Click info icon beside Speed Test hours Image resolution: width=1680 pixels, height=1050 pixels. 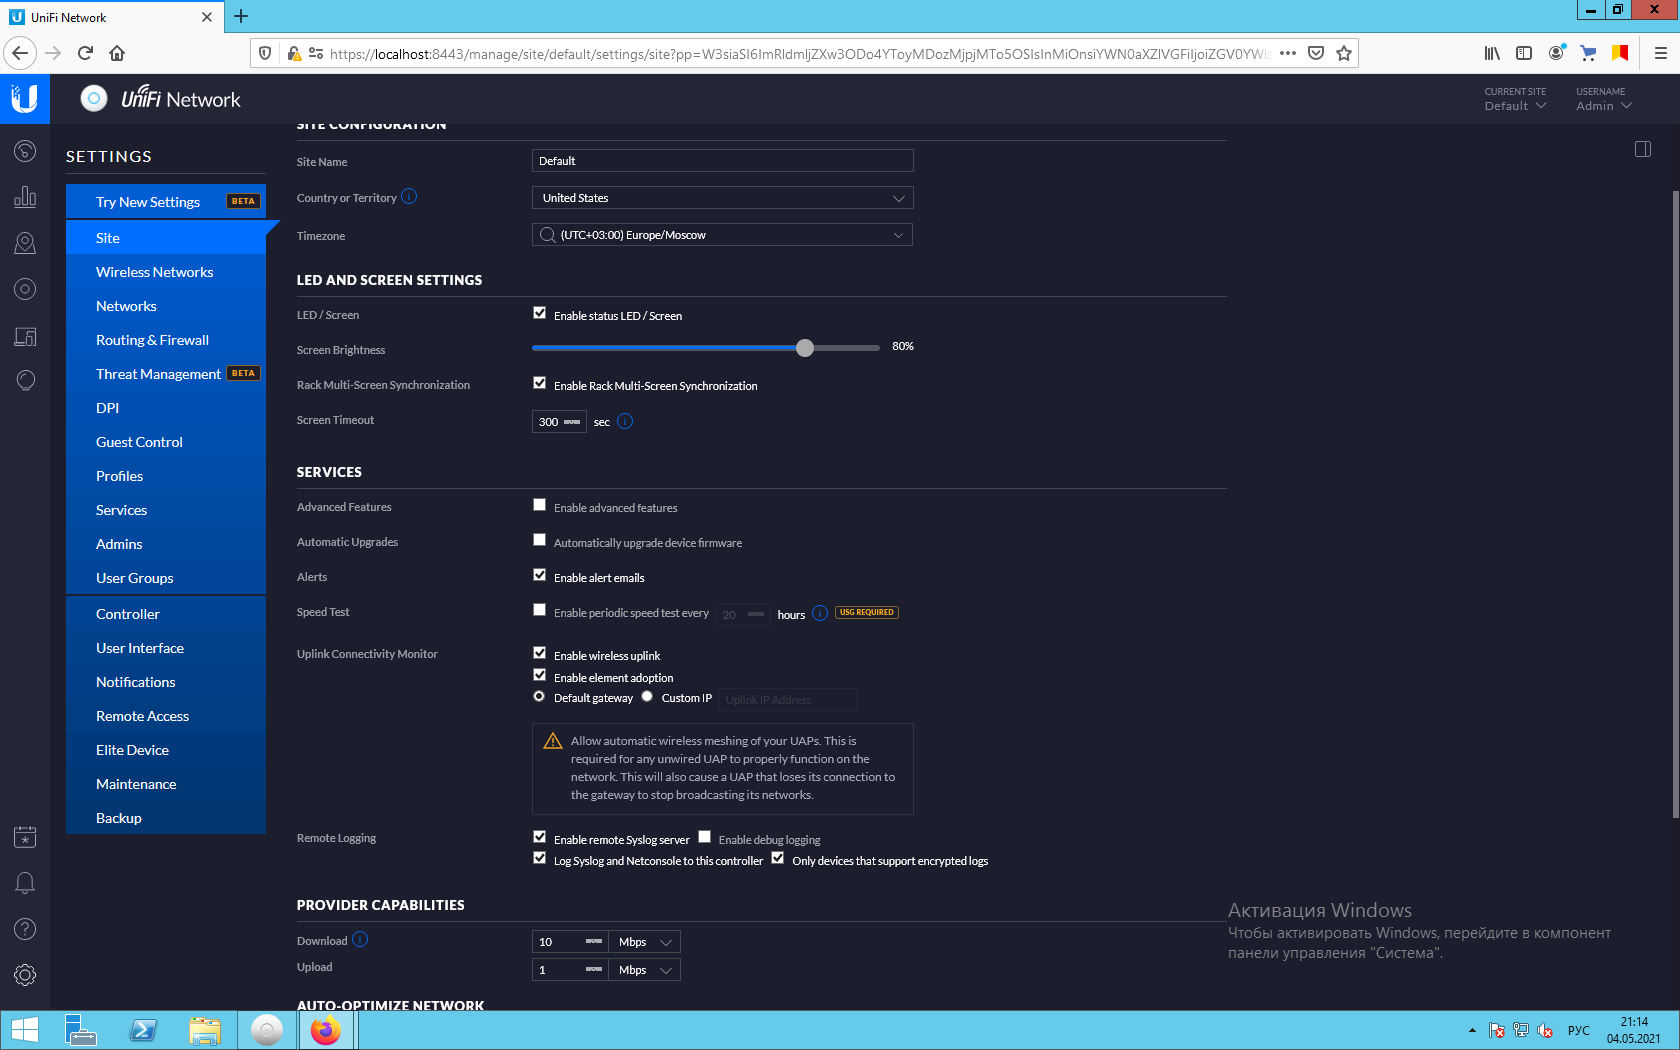tap(820, 613)
